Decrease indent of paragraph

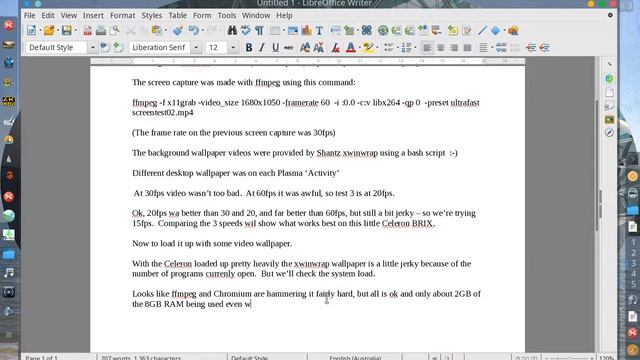pos(544,47)
